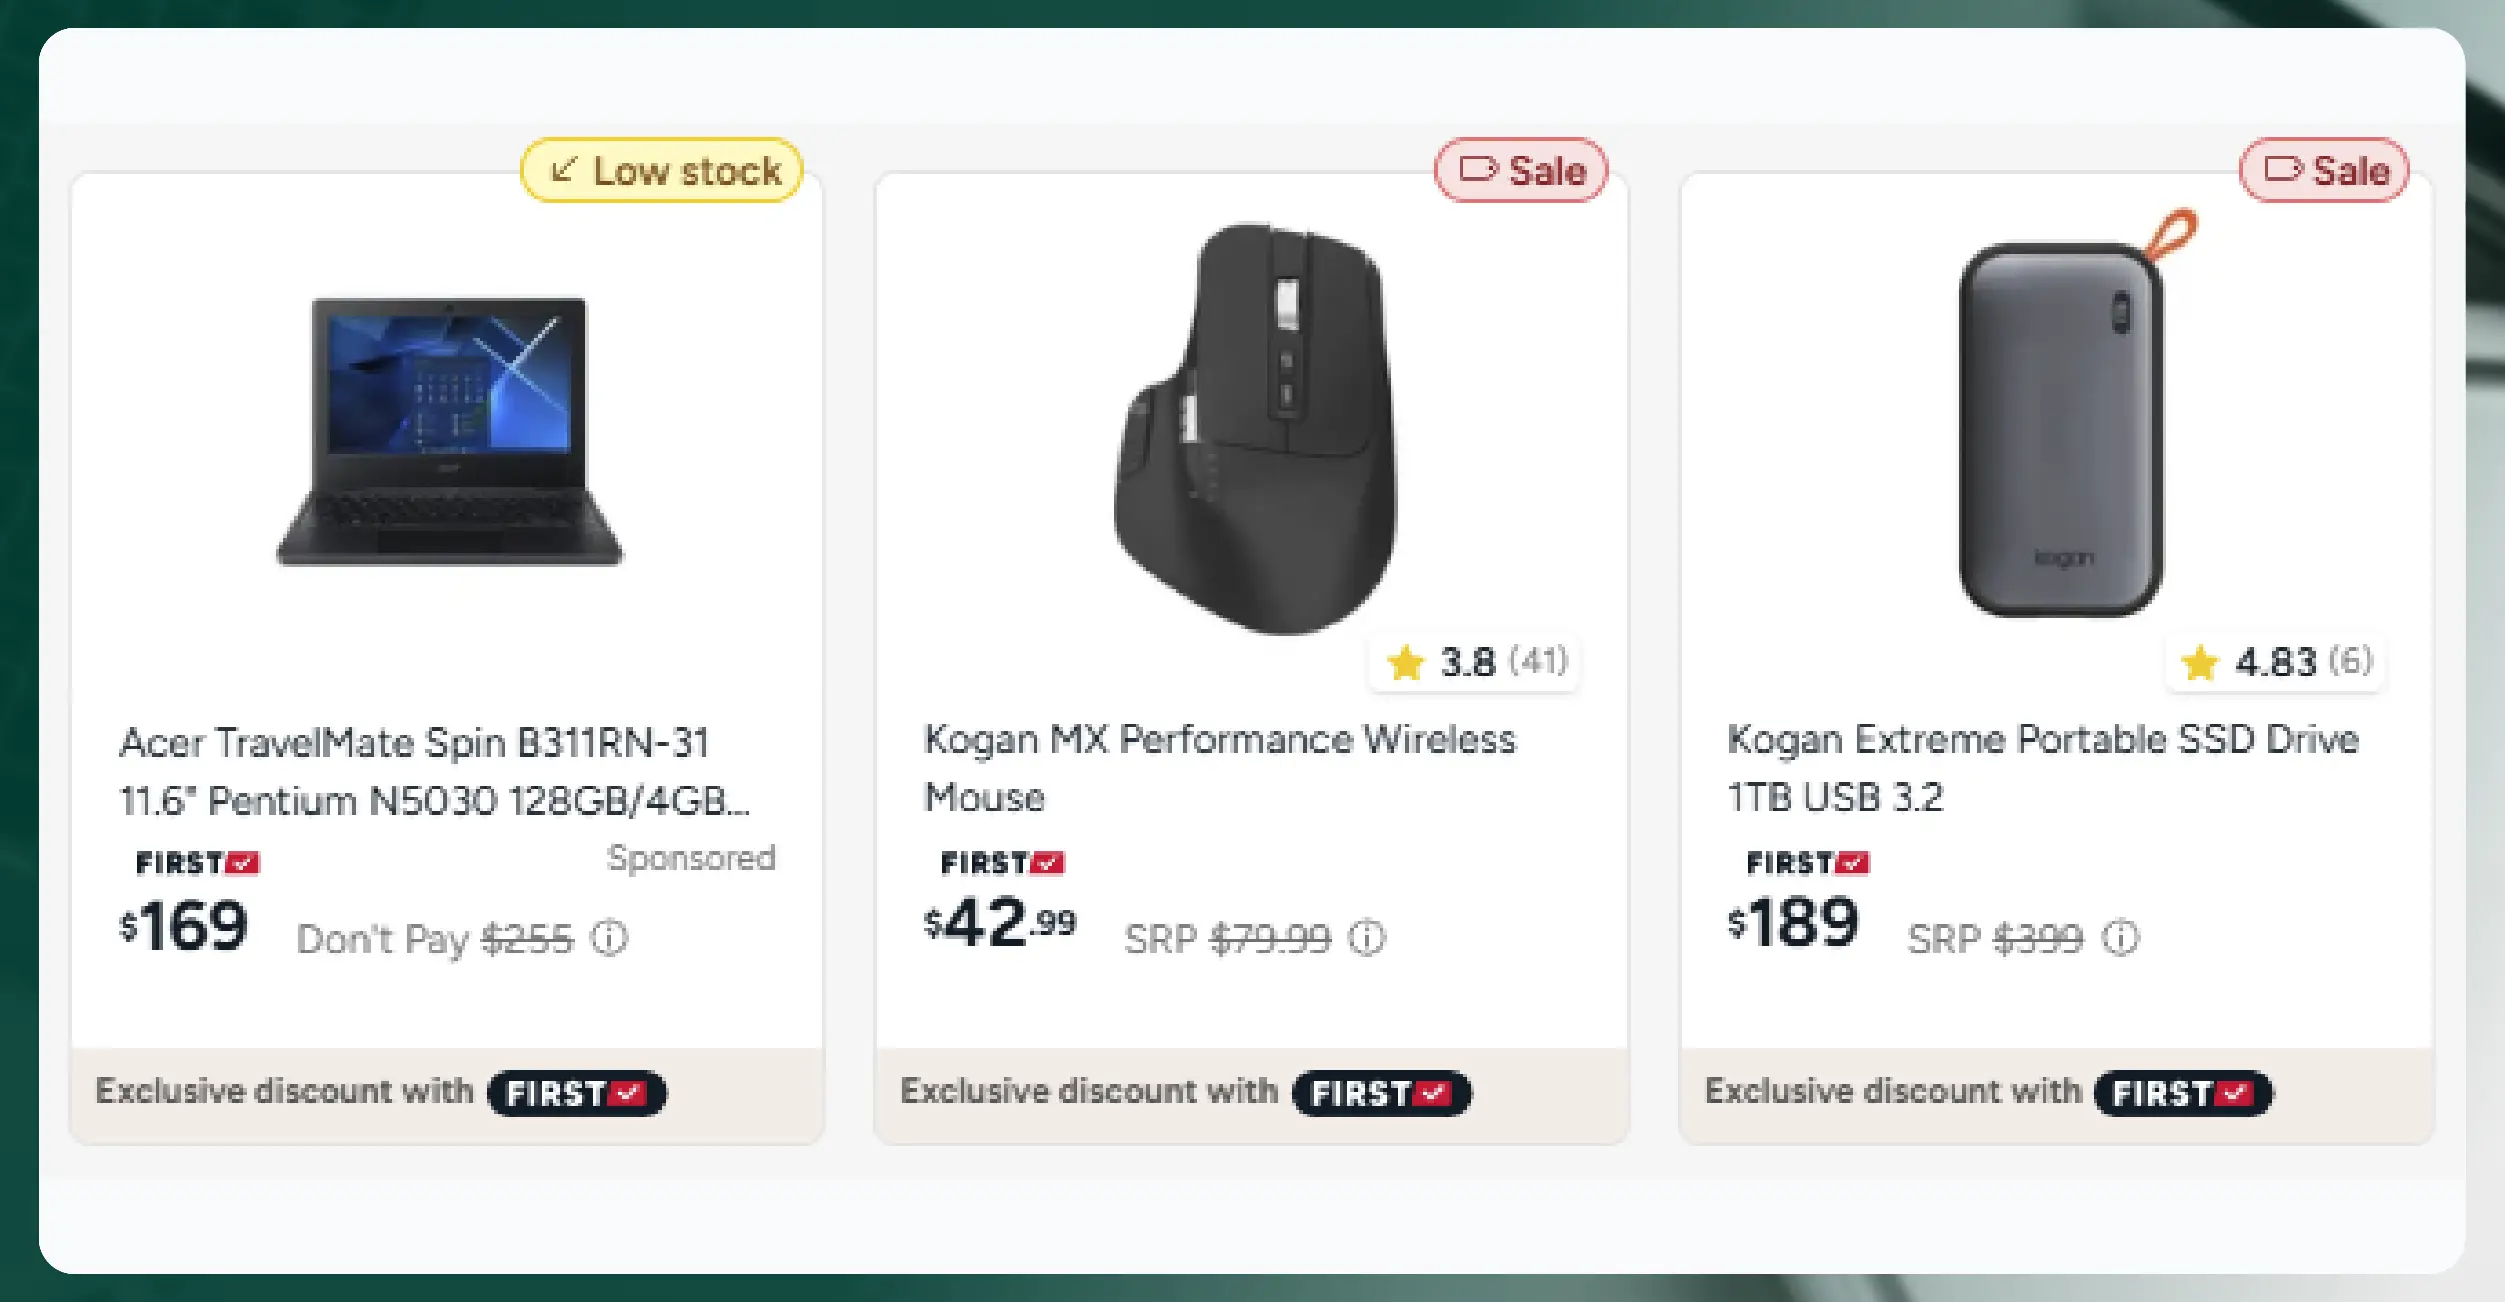
Task: Click the Sale badge on the wireless mouse
Action: point(1521,171)
